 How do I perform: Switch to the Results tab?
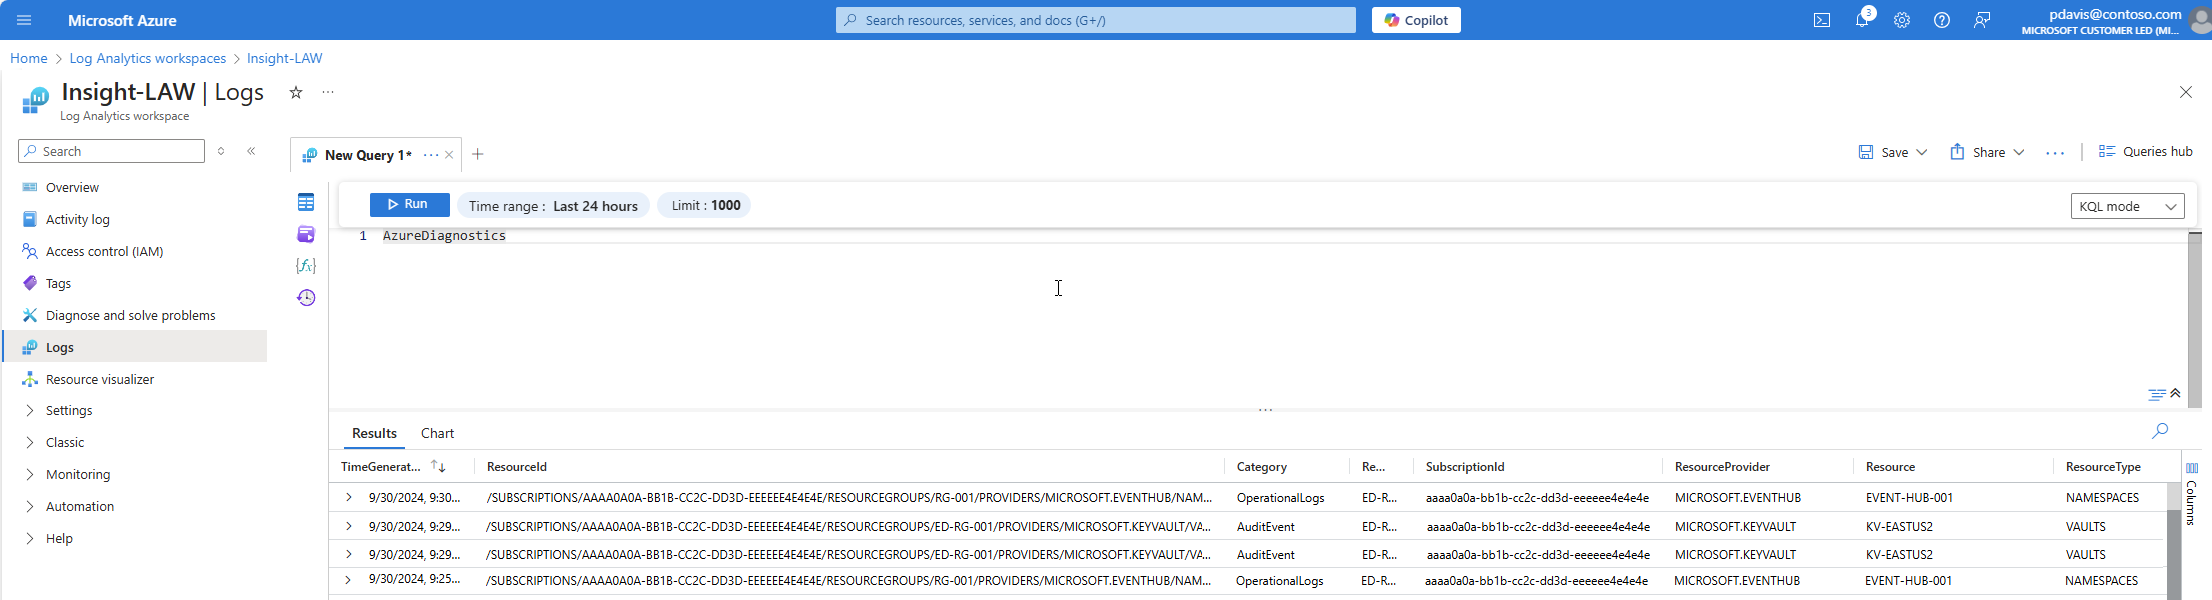[x=374, y=433]
